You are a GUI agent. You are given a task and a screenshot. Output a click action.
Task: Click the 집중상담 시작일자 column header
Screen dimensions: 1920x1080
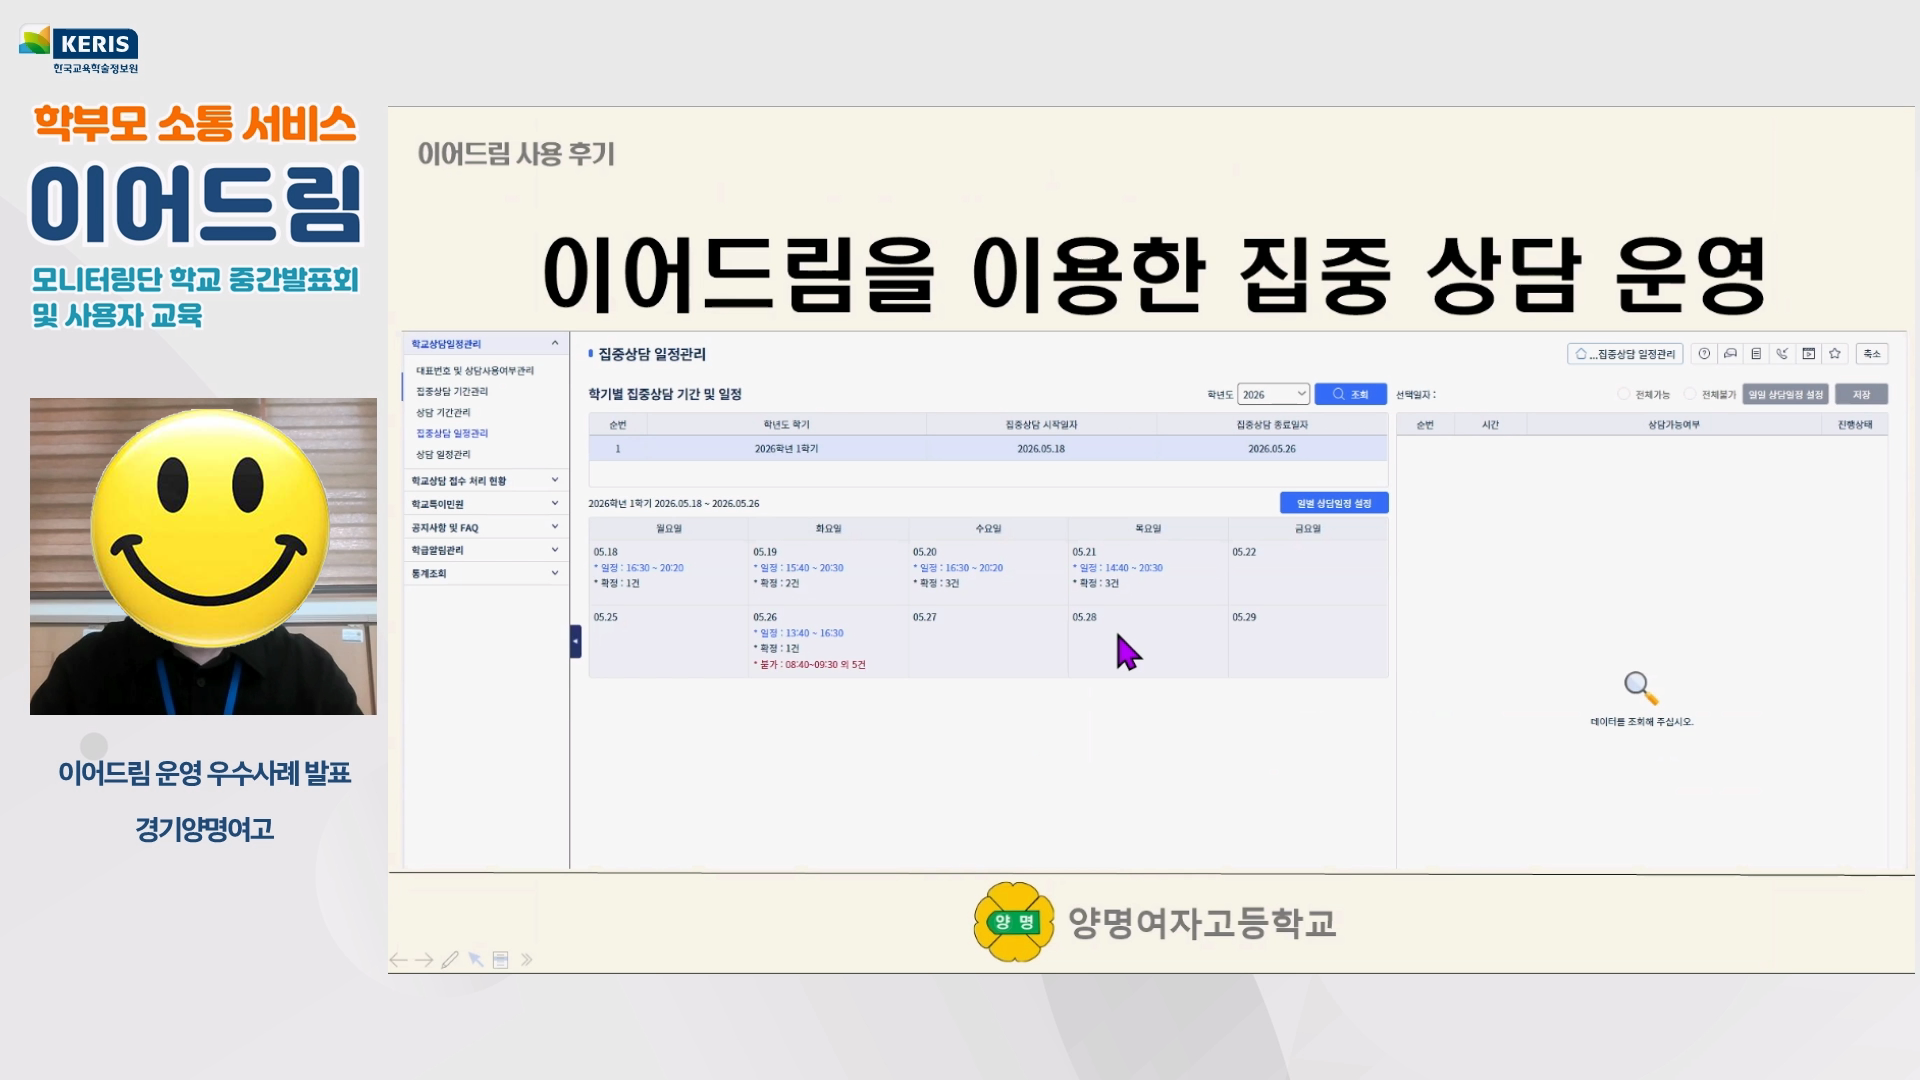click(1041, 425)
